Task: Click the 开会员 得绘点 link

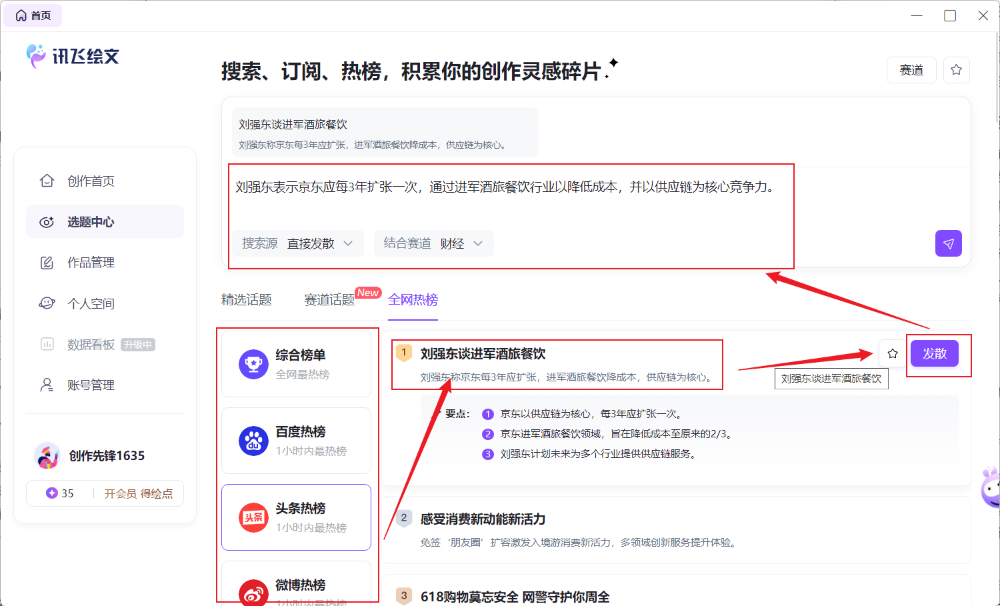Action: tap(138, 493)
